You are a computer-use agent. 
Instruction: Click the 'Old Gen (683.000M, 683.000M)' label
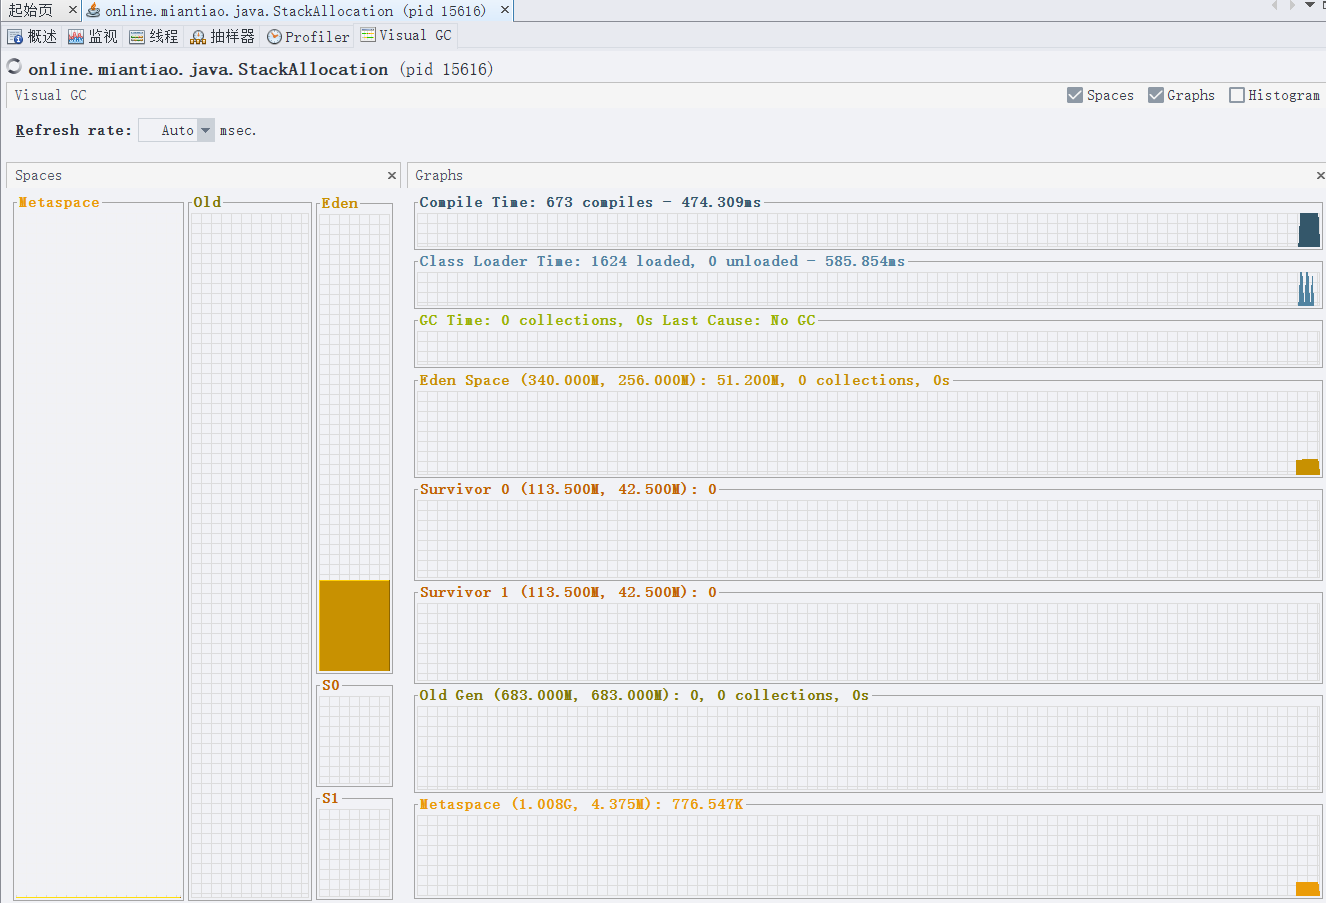point(644,695)
